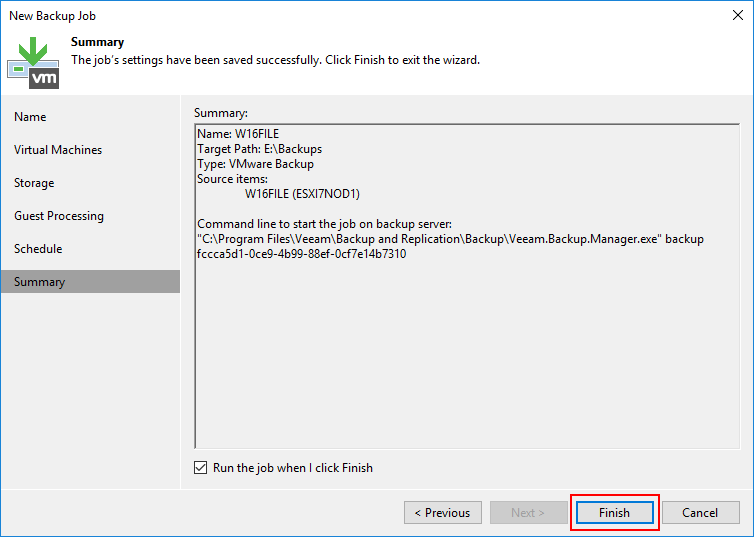Select the Summary step in sidebar
The width and height of the screenshot is (754, 537).
tap(40, 282)
